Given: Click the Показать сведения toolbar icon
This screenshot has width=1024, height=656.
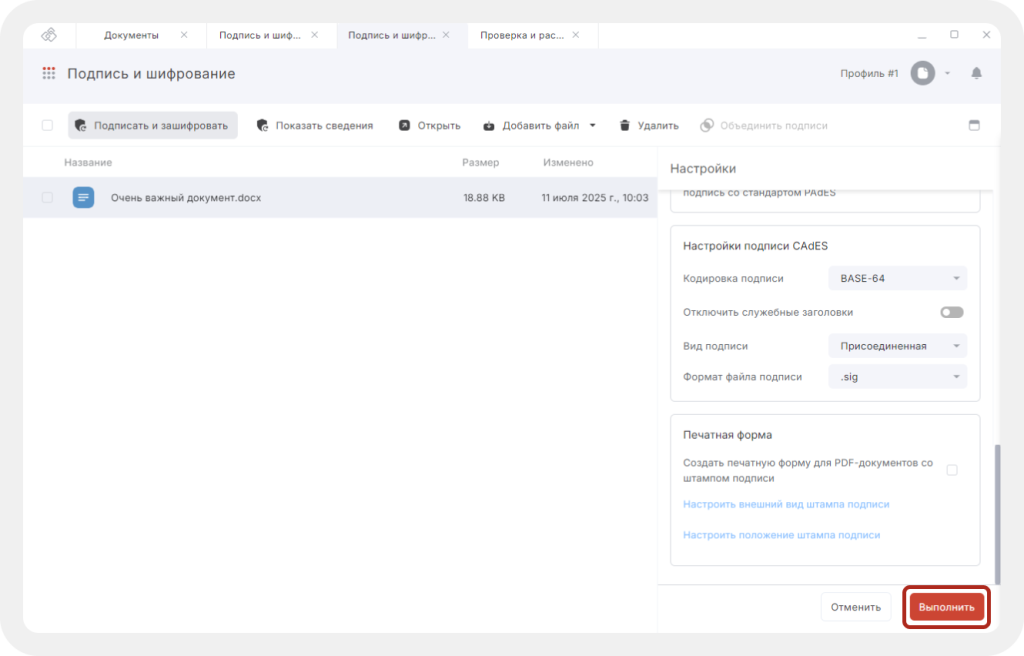Looking at the screenshot, I should pyautogui.click(x=263, y=126).
